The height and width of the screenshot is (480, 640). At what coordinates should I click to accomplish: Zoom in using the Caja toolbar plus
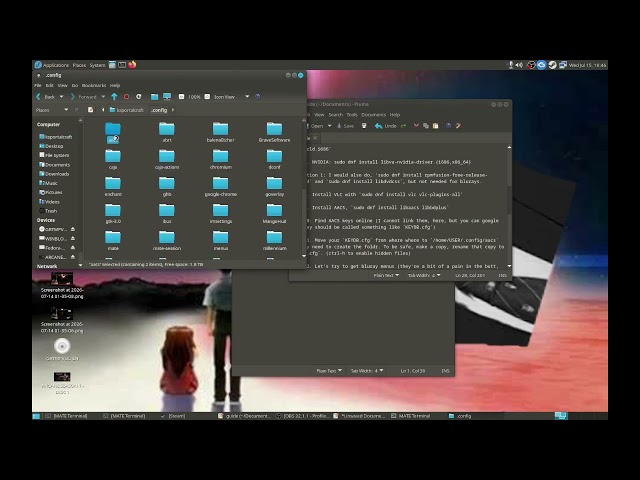tap(207, 97)
